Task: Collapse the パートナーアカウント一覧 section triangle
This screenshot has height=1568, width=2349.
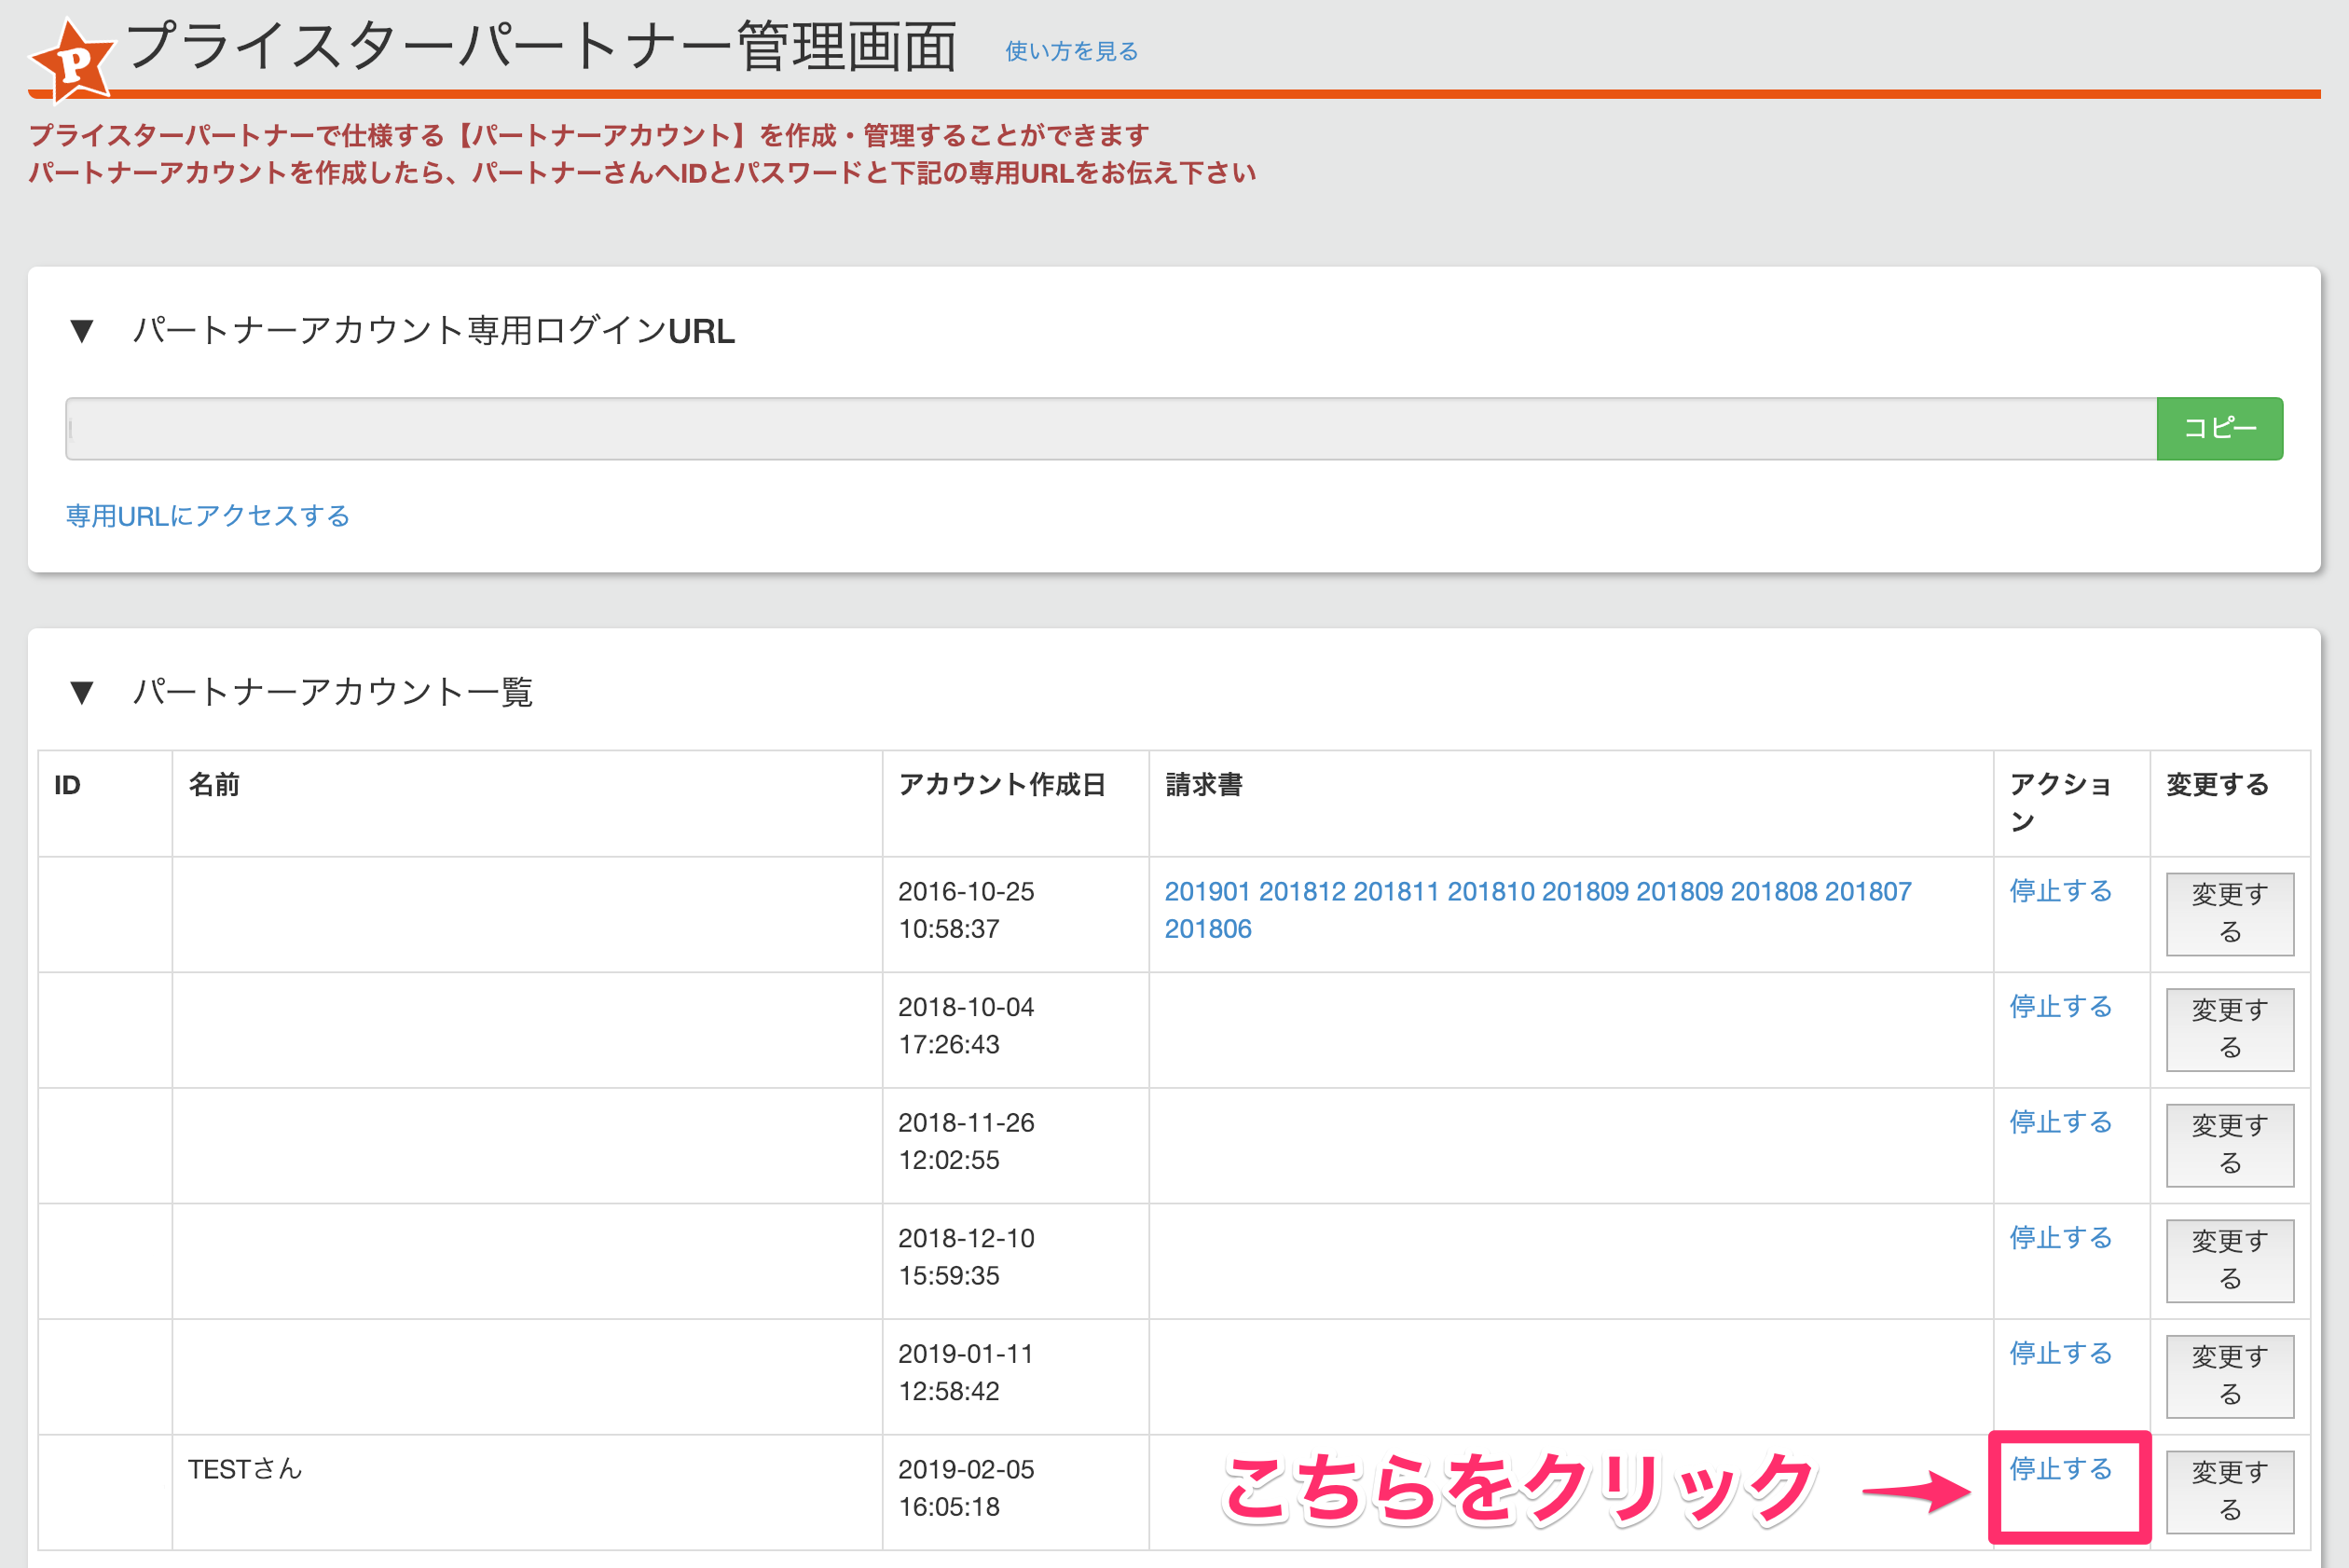Action: coord(82,692)
